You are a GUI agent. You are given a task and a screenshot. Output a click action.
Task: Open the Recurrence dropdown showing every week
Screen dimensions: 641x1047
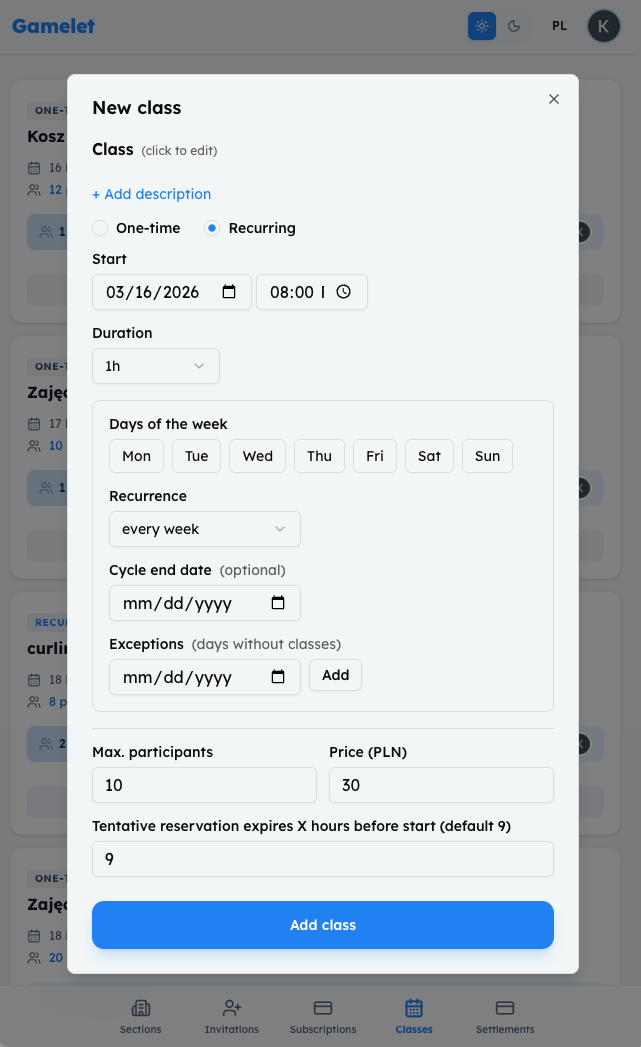click(x=204, y=528)
